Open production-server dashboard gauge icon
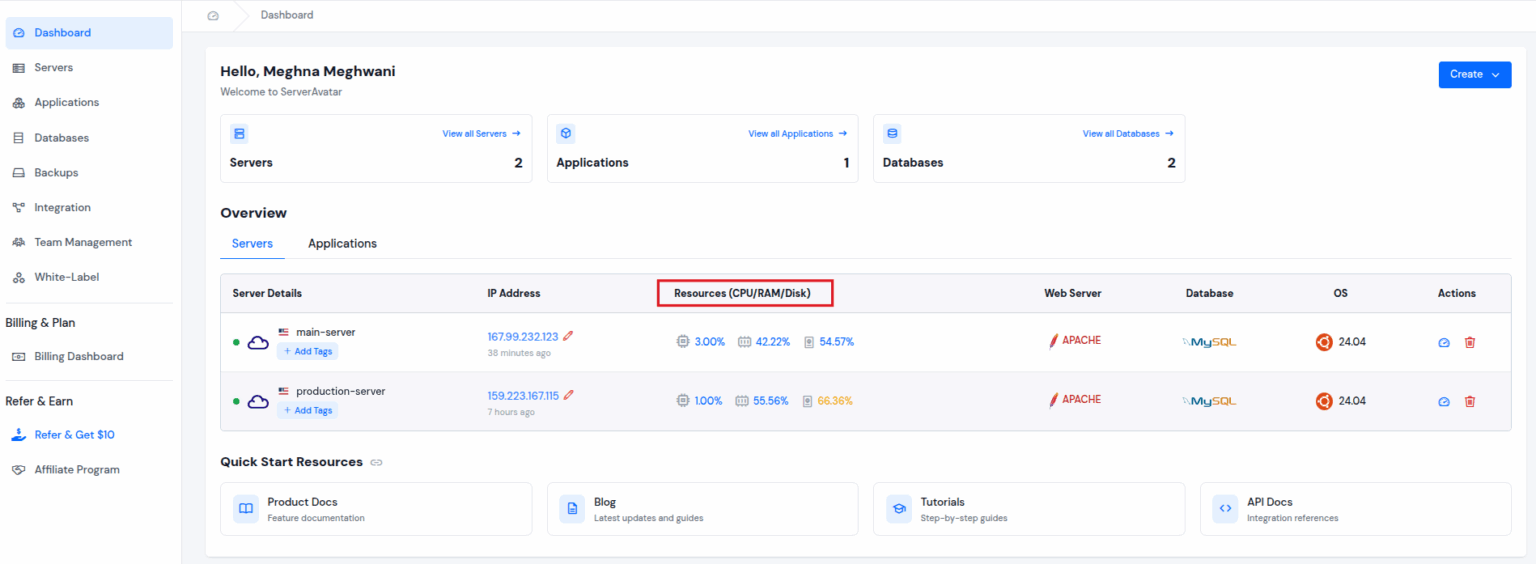Viewport: 1536px width, 564px height. (x=1443, y=401)
